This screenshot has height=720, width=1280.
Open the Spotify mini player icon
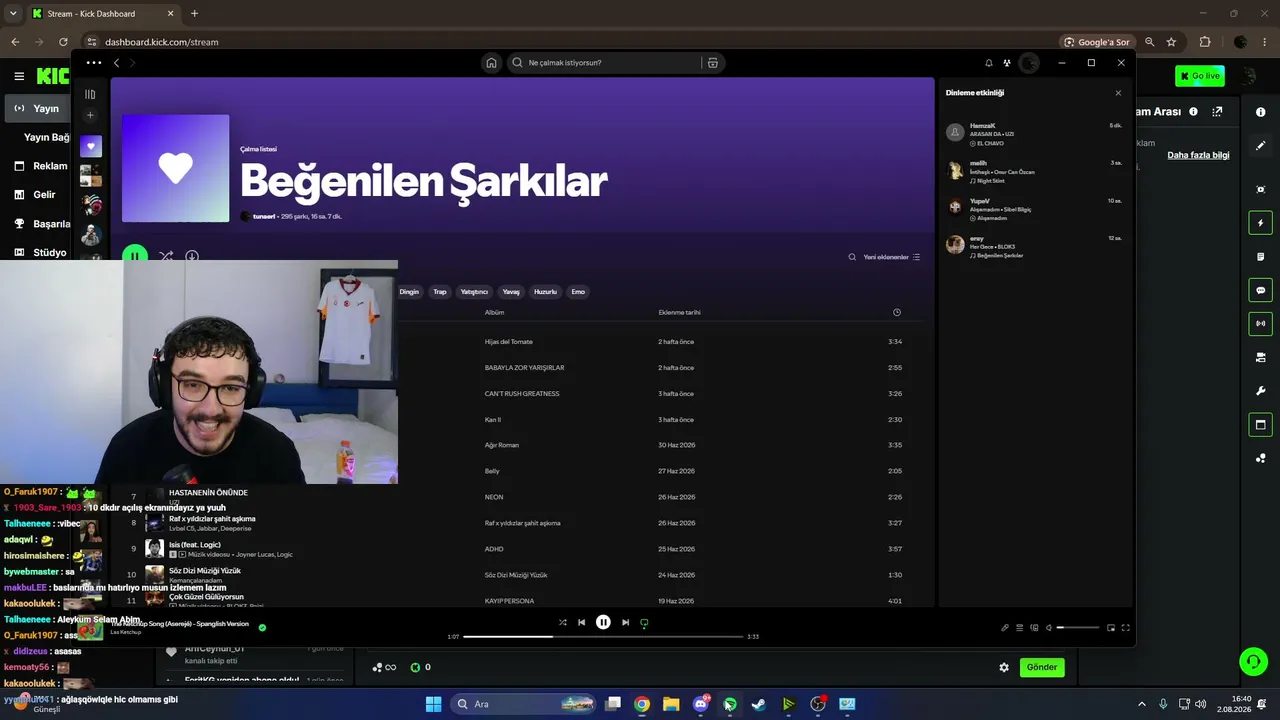[1110, 628]
